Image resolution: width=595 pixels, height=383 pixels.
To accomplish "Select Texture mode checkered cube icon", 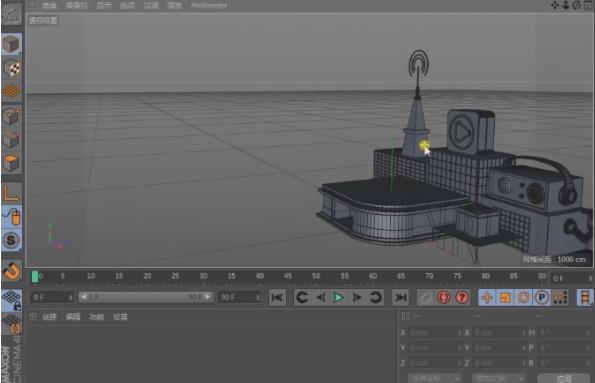I will pos(11,68).
